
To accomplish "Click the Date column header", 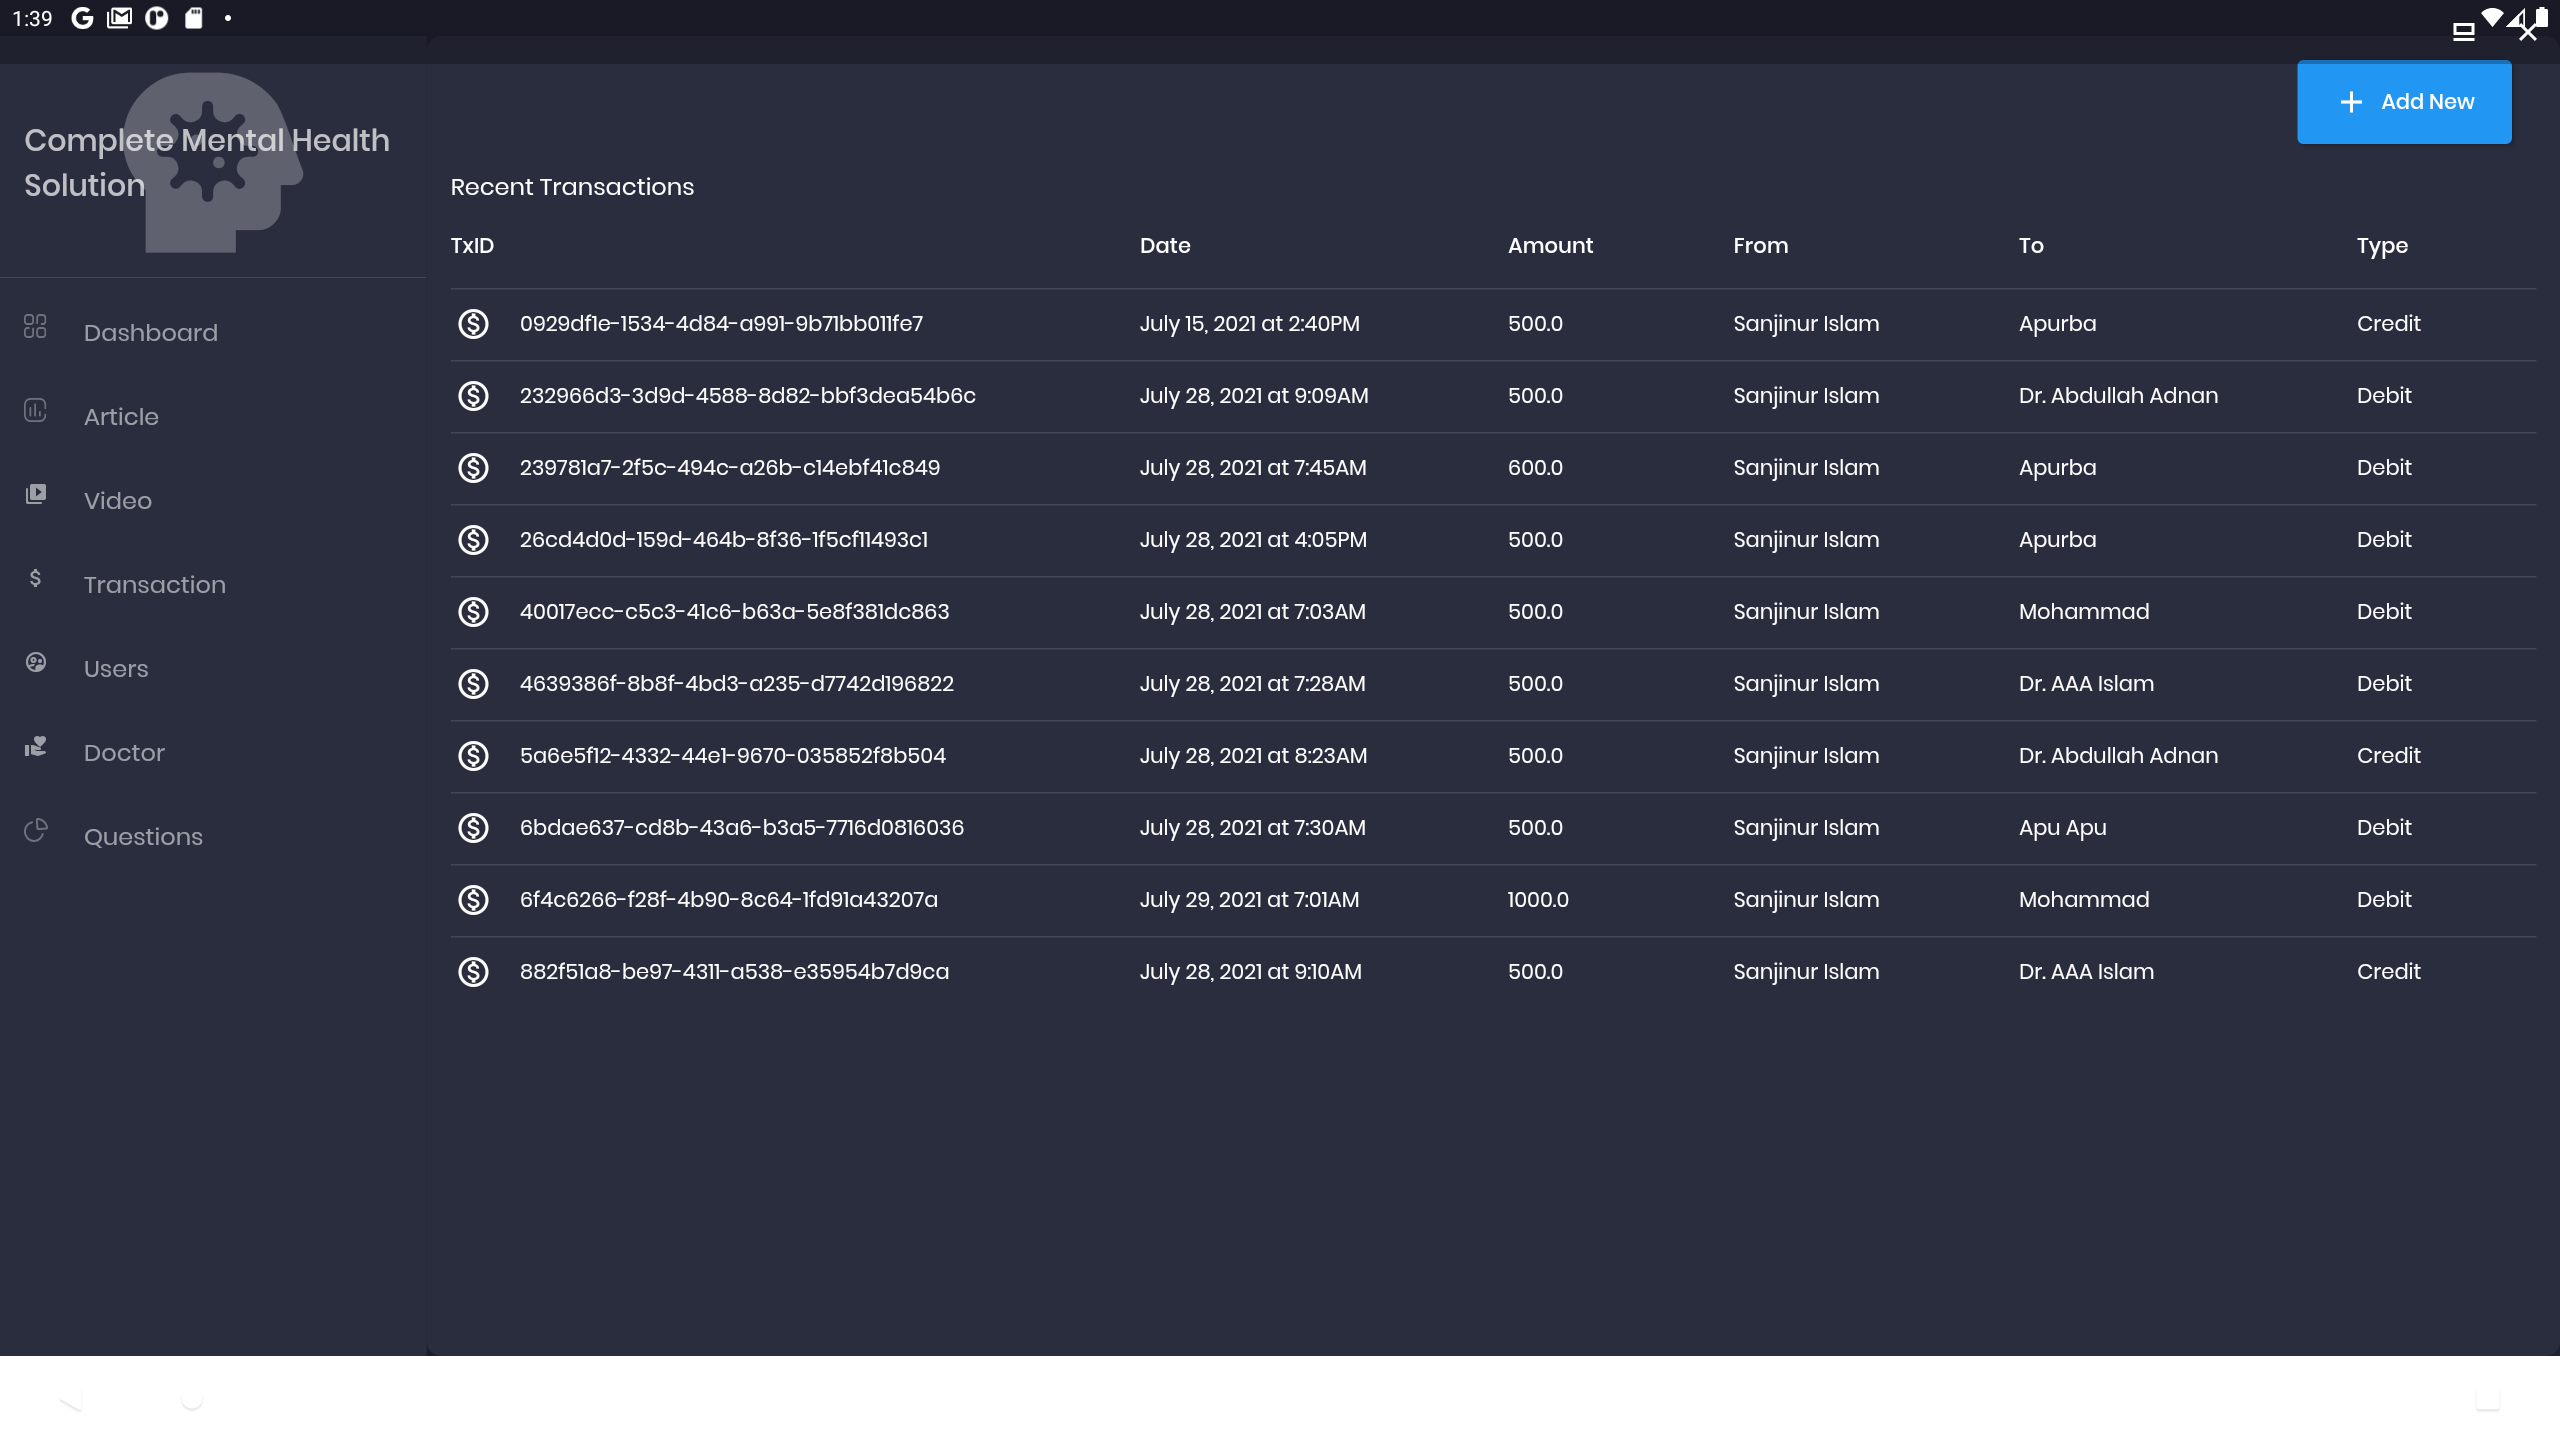I will pyautogui.click(x=1165, y=246).
